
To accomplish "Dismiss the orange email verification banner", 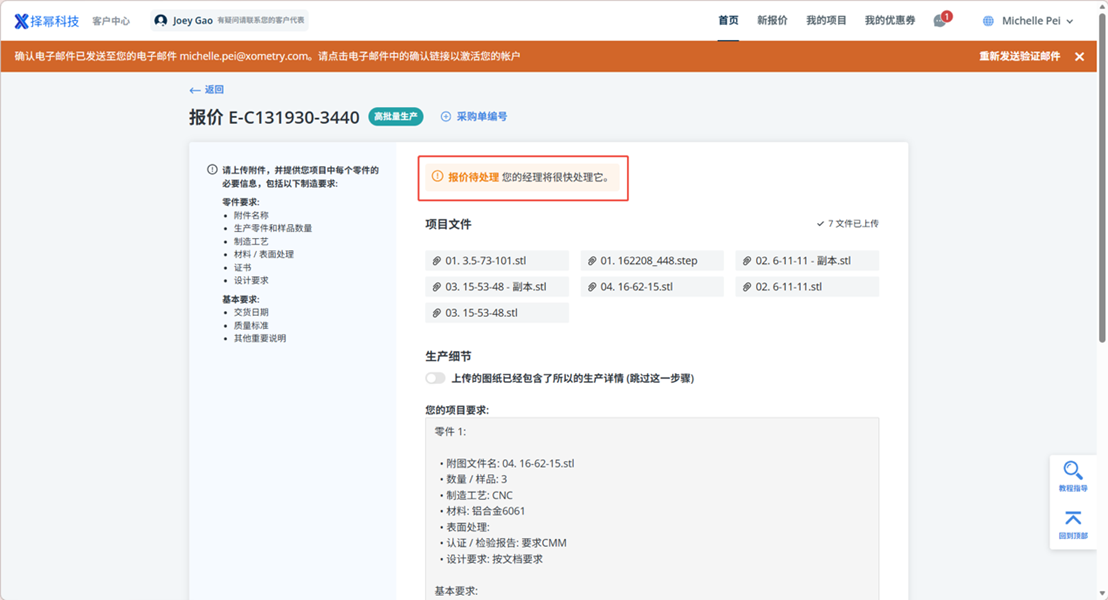I will tap(1079, 57).
